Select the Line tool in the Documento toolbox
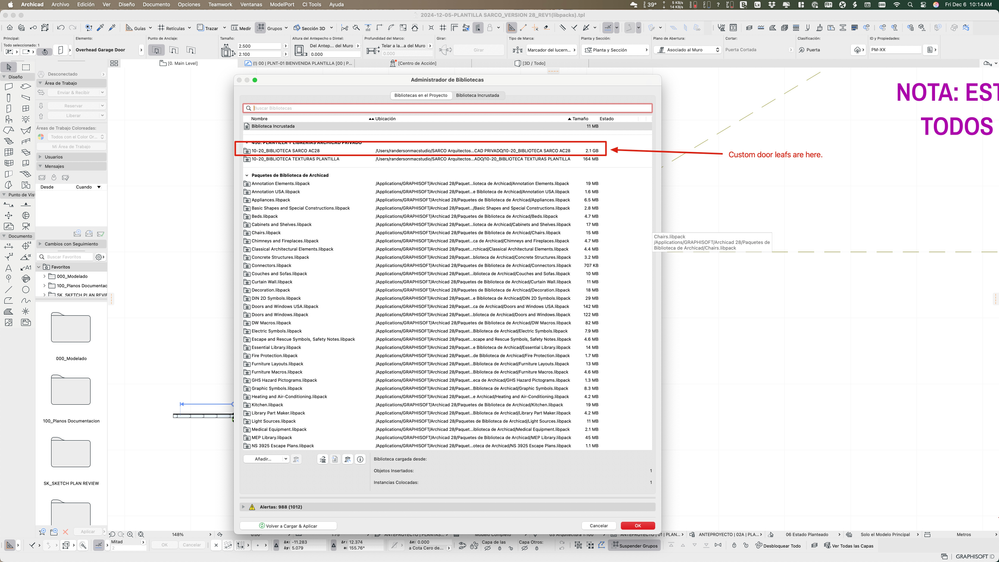999x562 pixels. (9, 290)
